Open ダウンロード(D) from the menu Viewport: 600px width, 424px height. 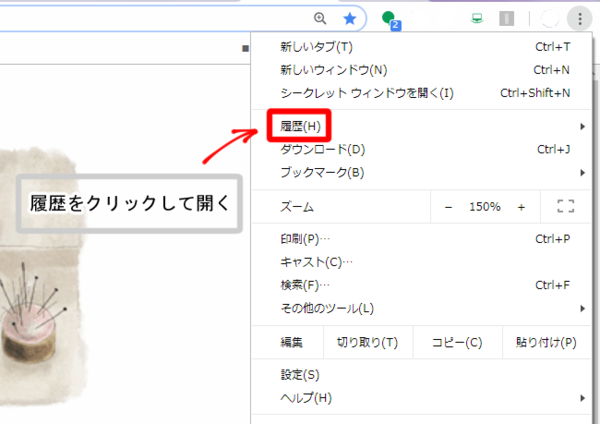coord(322,150)
